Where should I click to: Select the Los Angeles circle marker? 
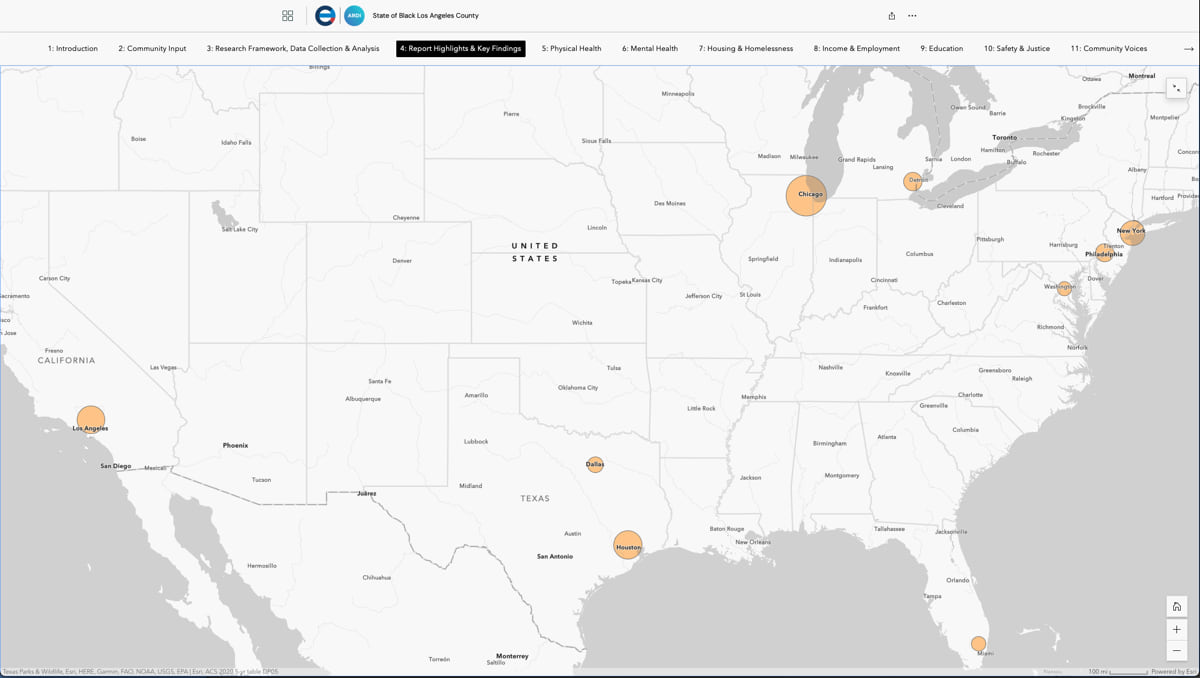(91, 420)
